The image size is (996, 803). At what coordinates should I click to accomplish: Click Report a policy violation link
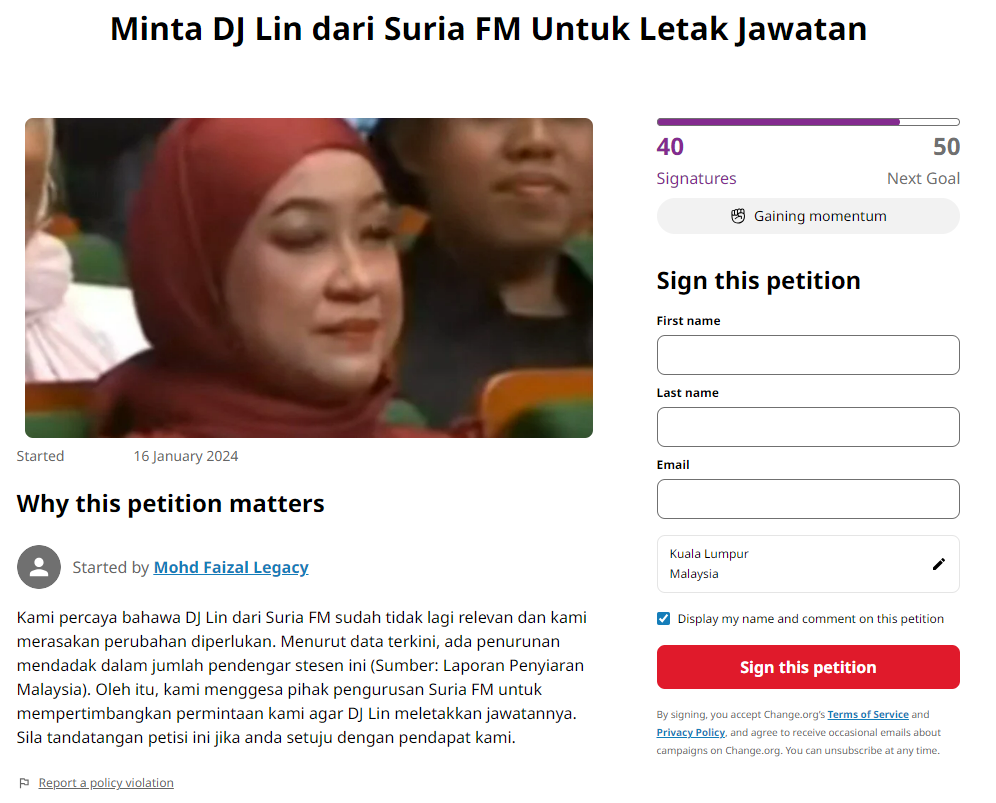pyautogui.click(x=106, y=783)
